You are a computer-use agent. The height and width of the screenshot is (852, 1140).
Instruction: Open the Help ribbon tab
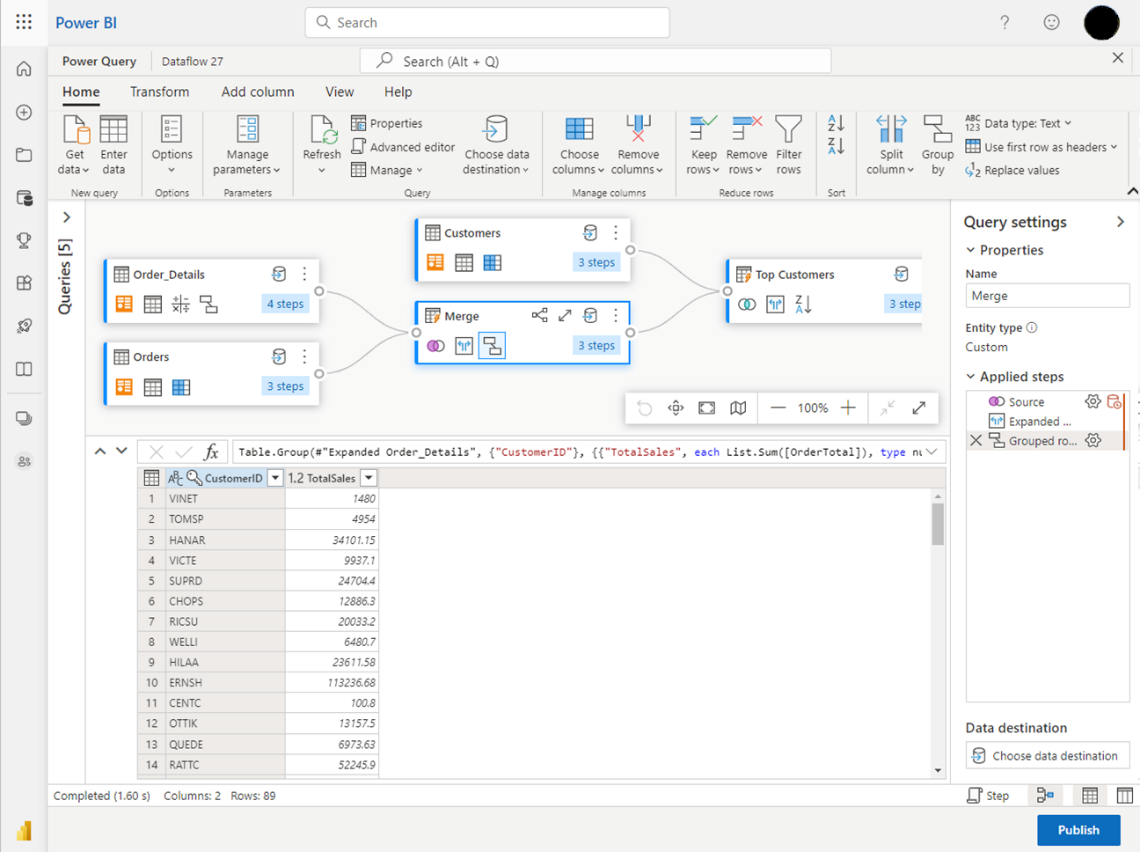(x=398, y=92)
